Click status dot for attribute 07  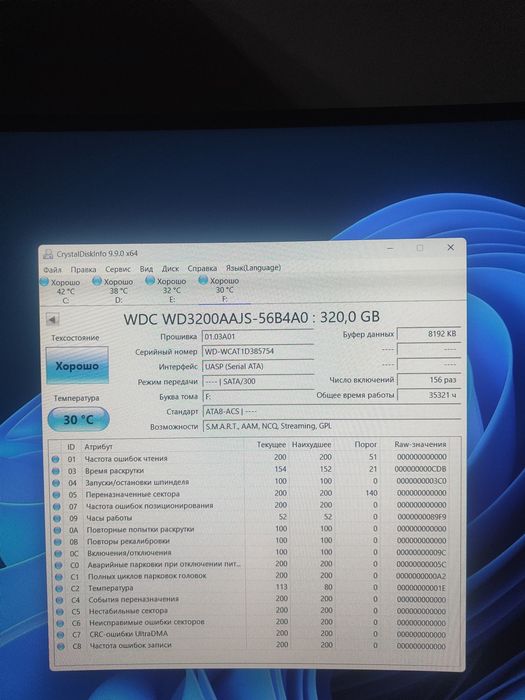(57, 507)
